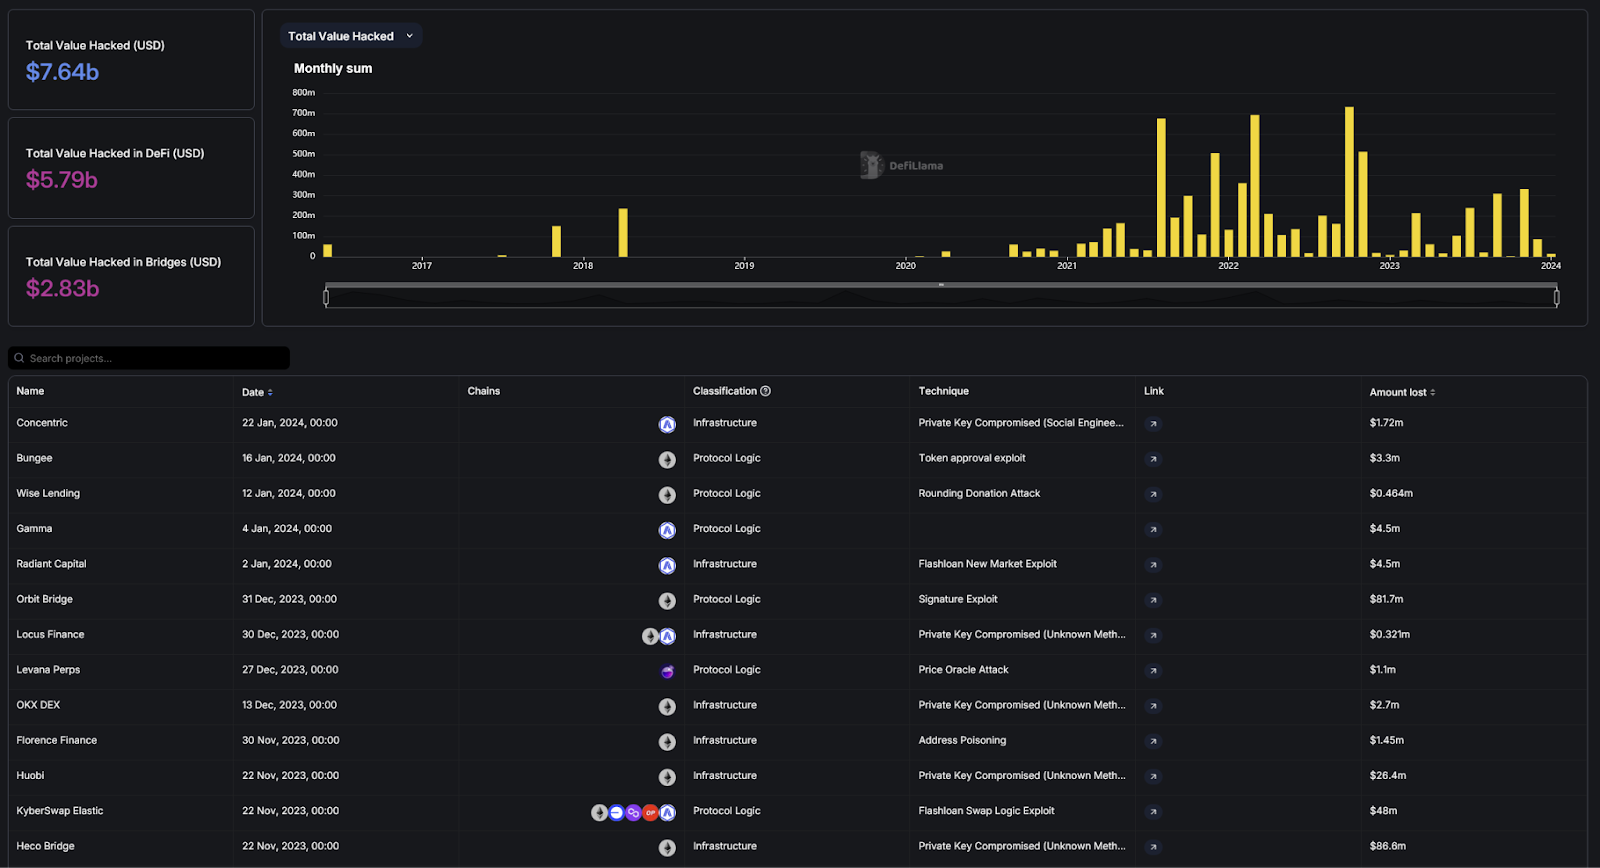The height and width of the screenshot is (868, 1600).
Task: Click the Locus Finance project name
Action: (x=50, y=634)
